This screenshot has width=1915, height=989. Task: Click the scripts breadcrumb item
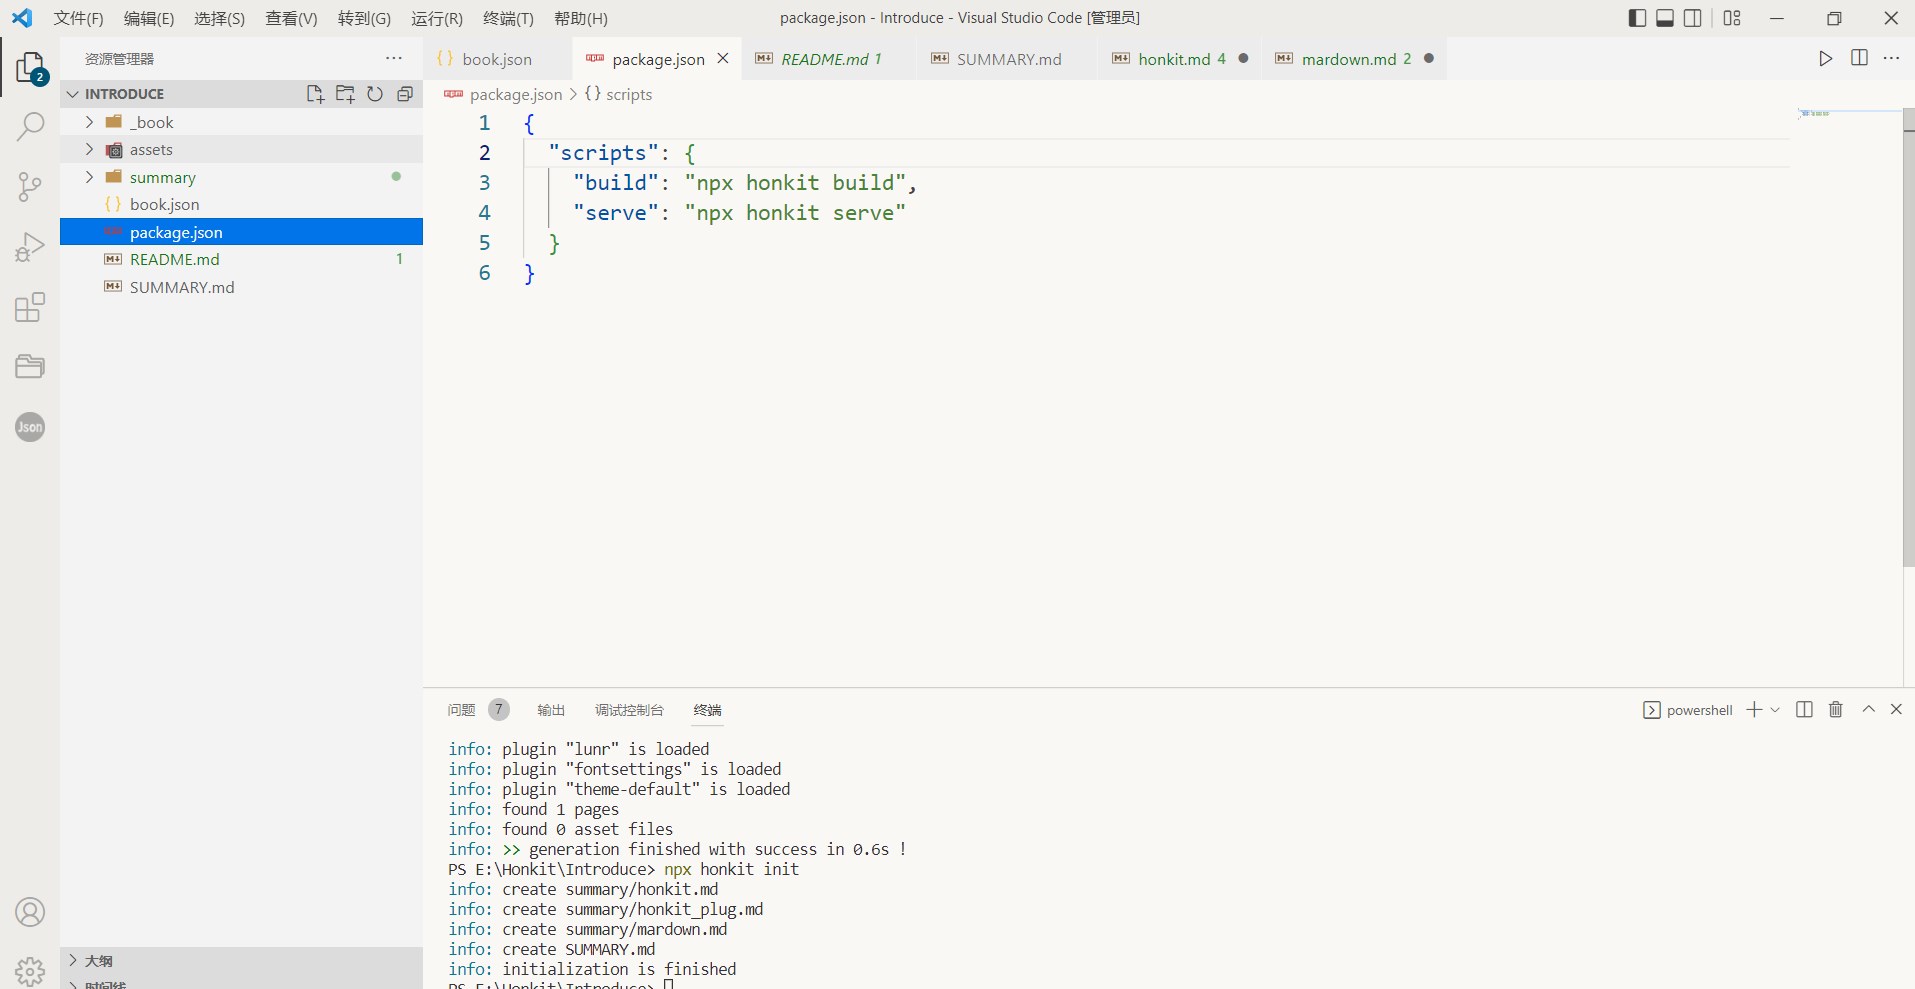coord(629,94)
